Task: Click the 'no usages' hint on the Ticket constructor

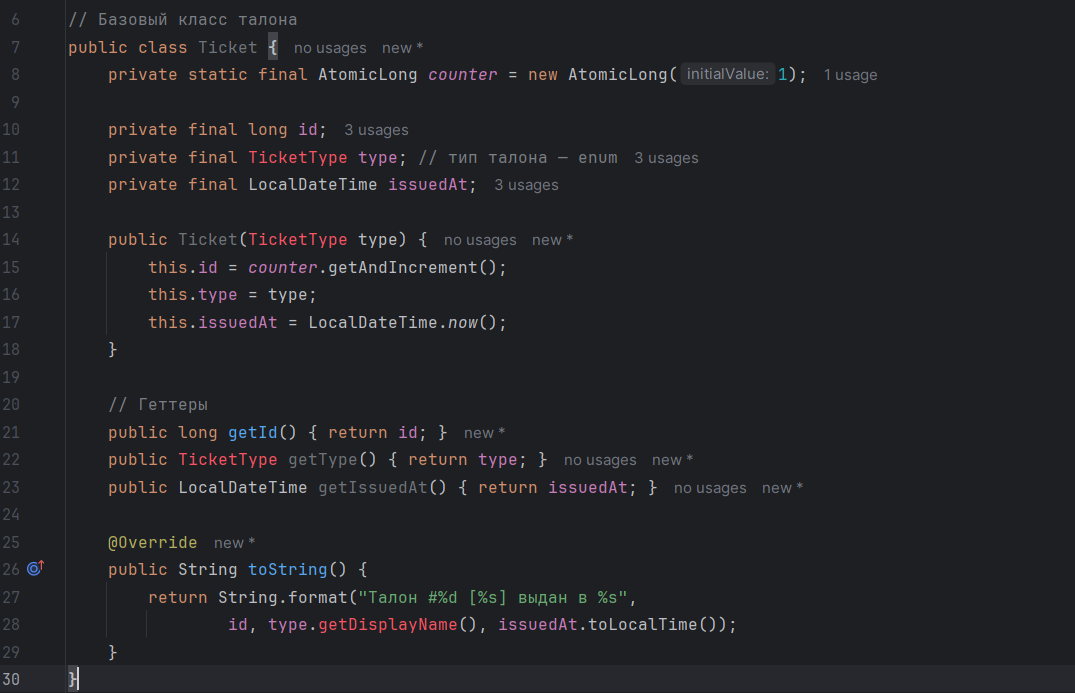Action: click(480, 240)
